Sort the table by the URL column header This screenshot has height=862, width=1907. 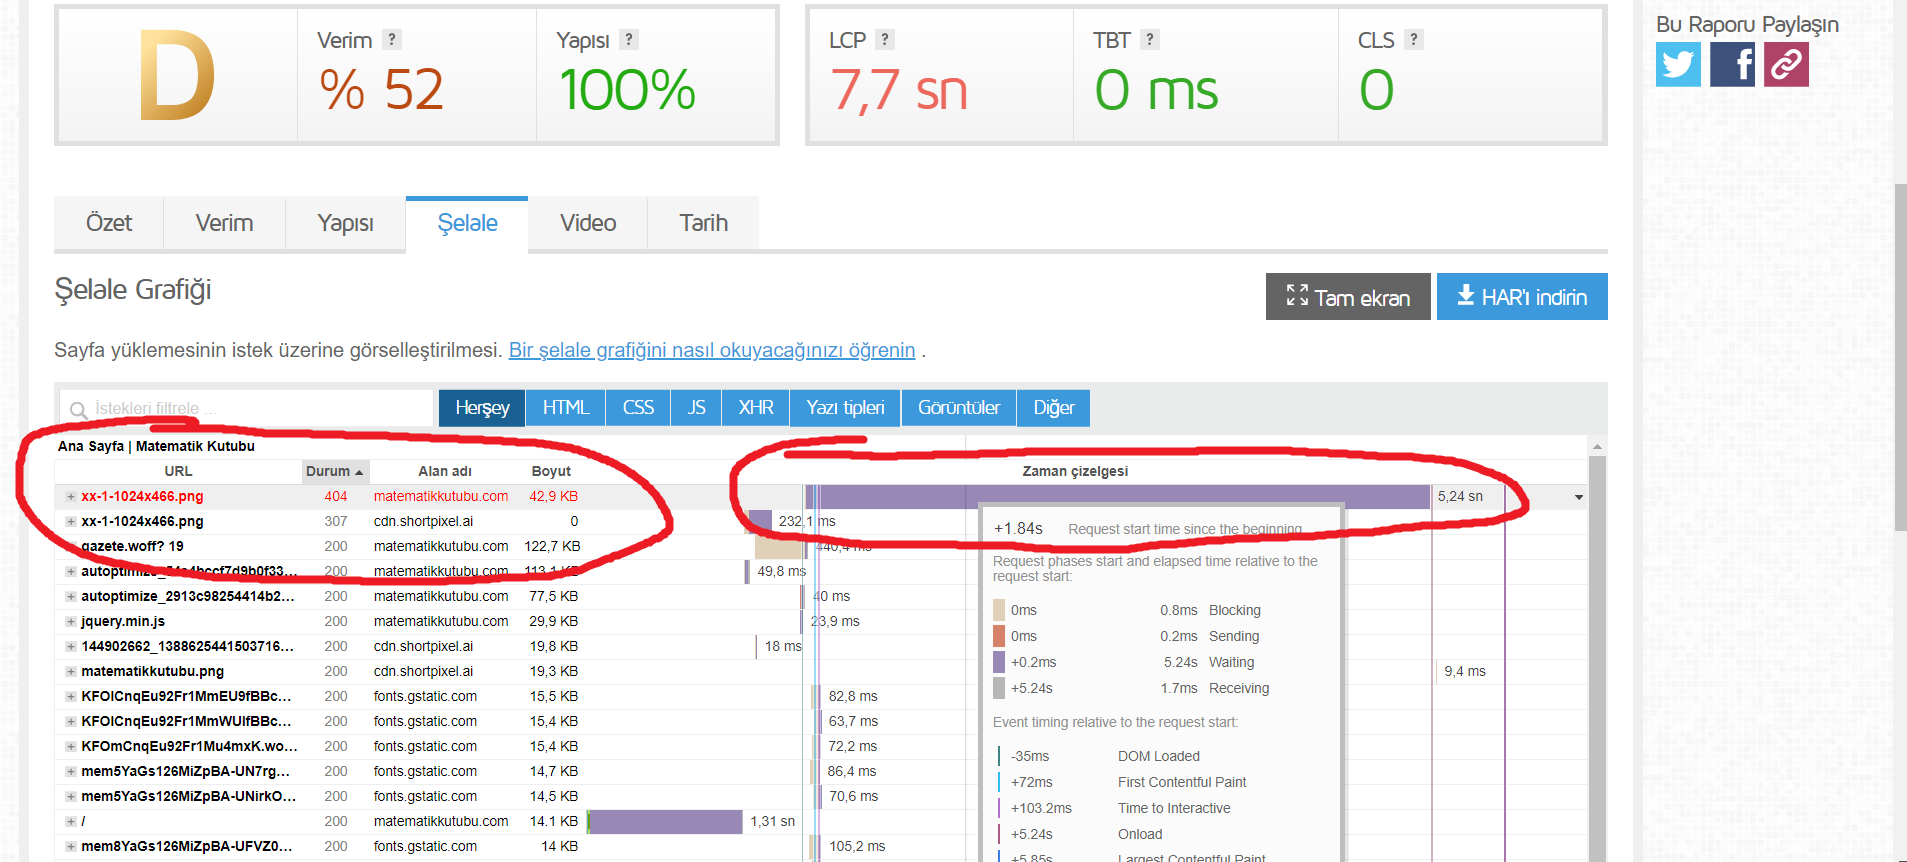tap(178, 471)
